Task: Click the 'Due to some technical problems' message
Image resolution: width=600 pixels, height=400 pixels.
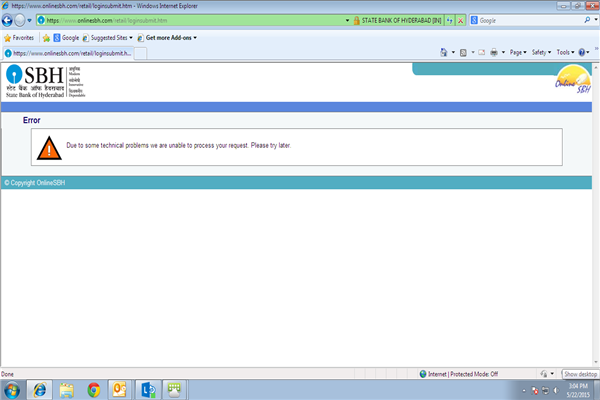Action: [178, 145]
